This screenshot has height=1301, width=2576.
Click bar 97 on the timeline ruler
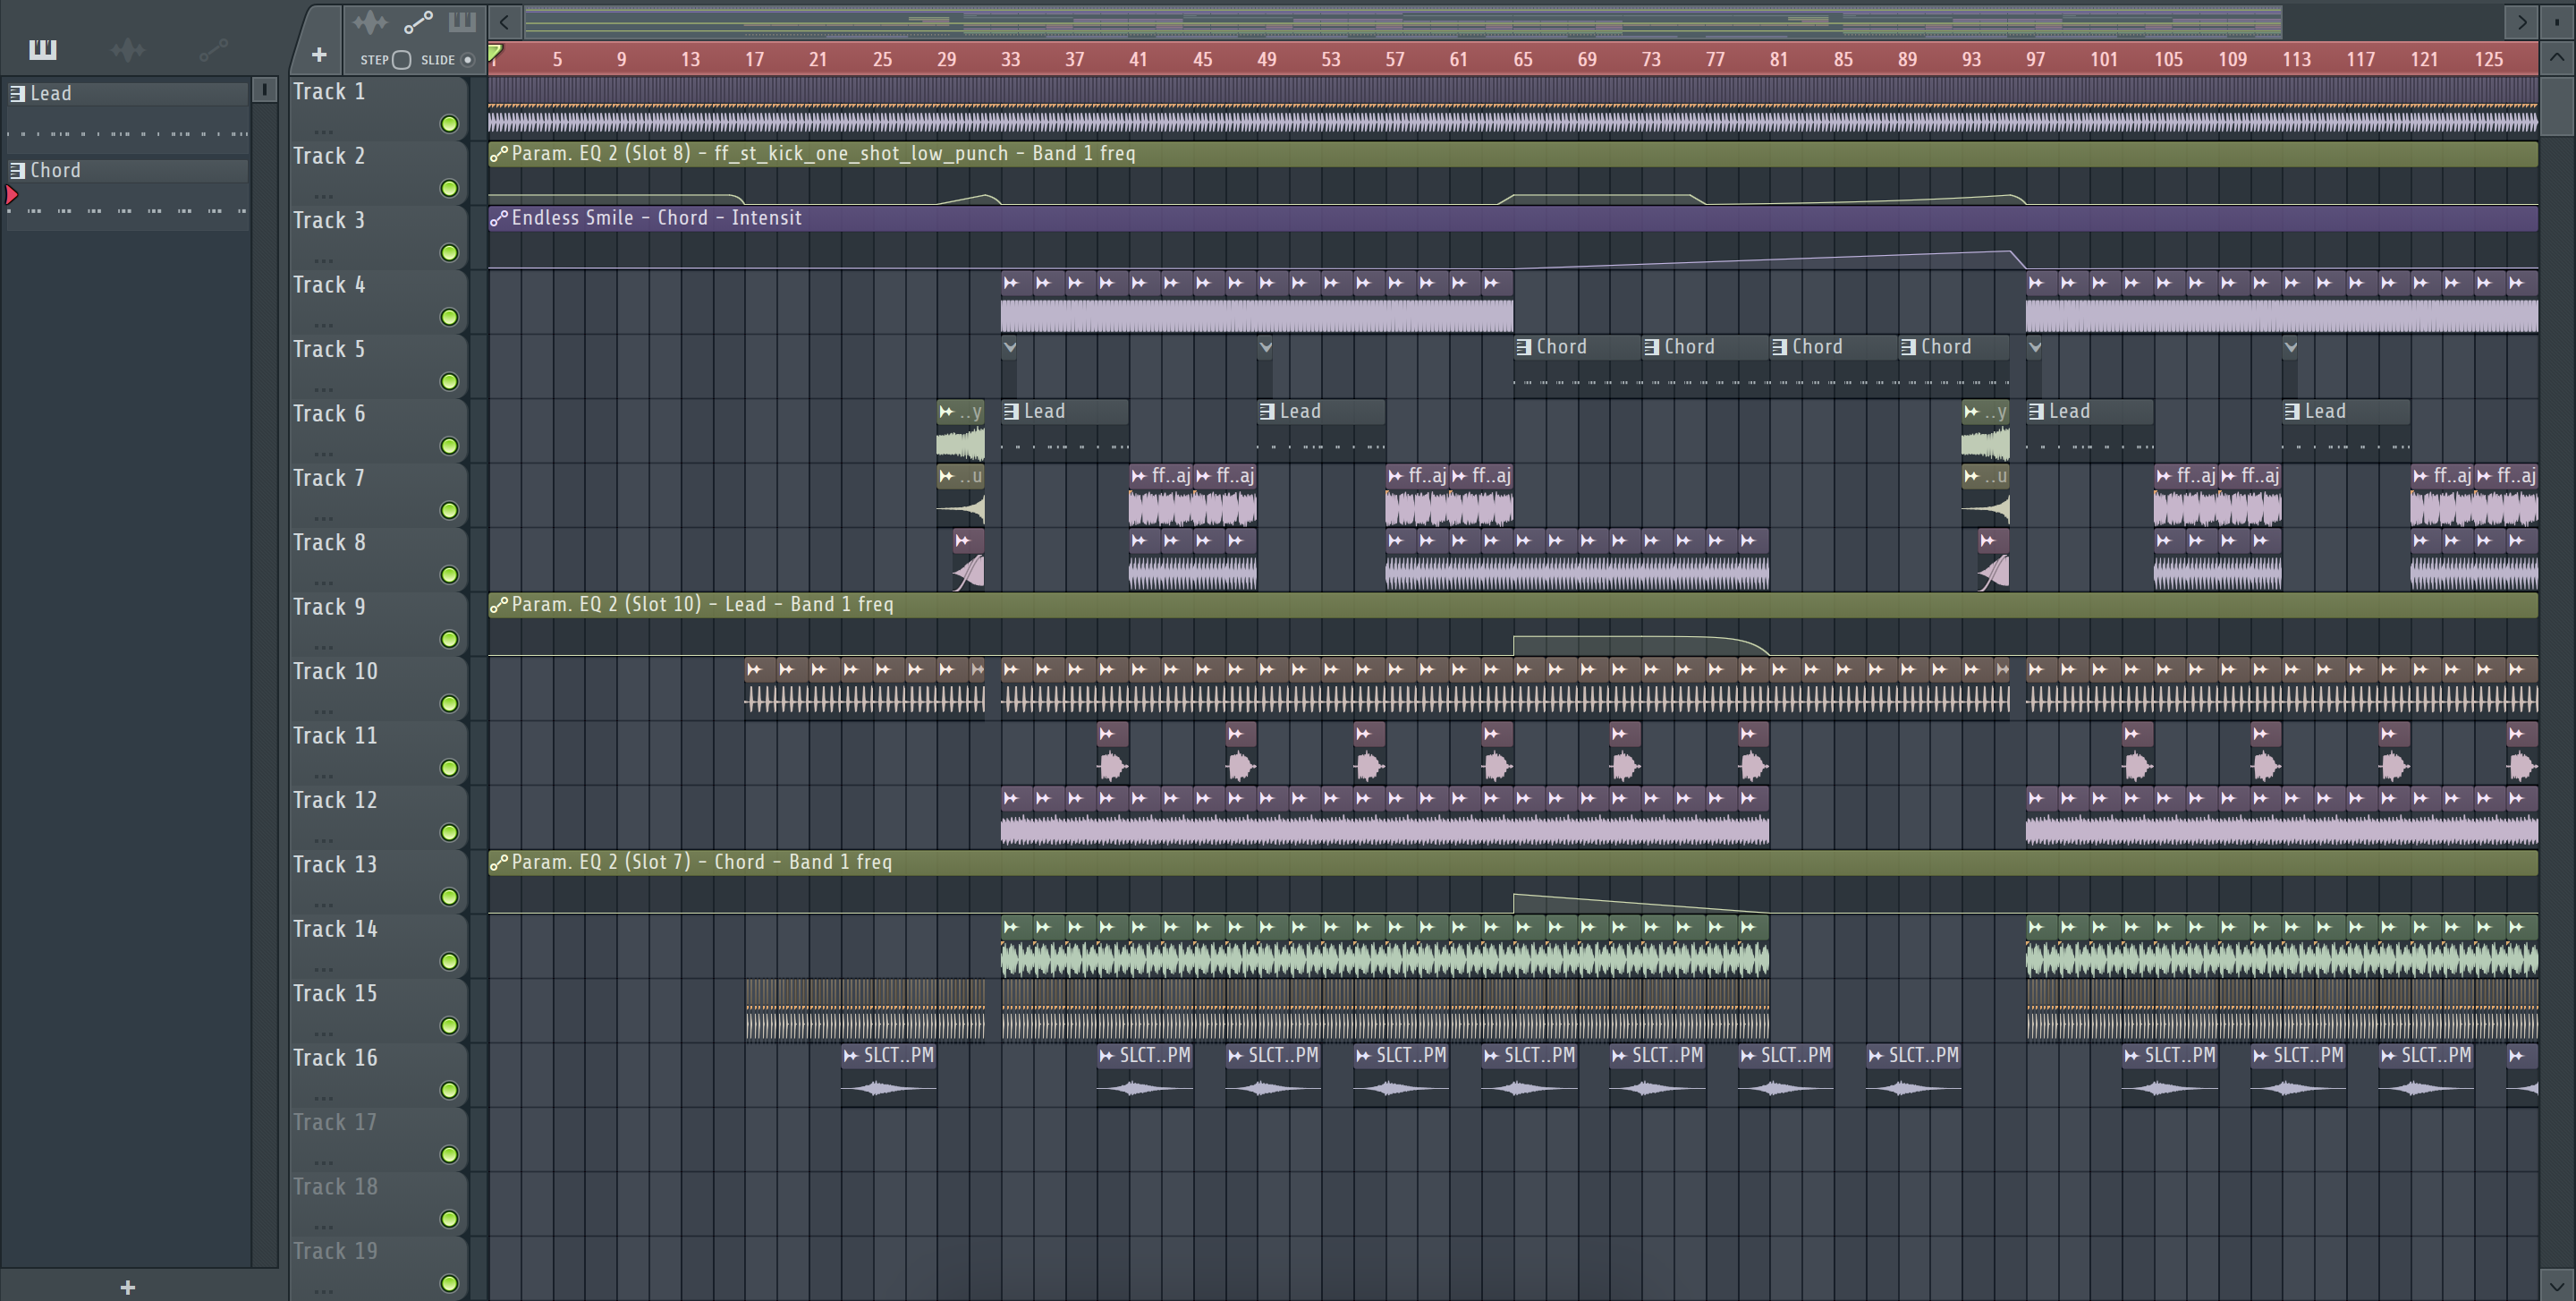pos(2035,60)
